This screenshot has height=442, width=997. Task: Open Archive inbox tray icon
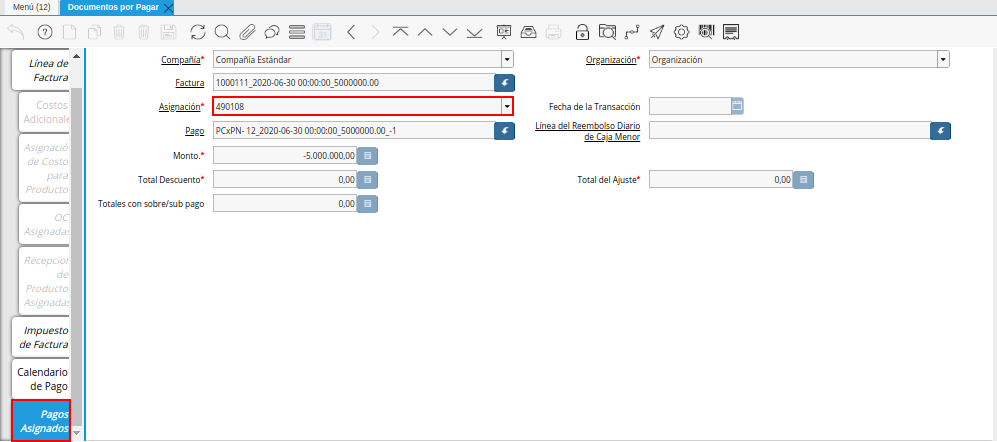[528, 32]
